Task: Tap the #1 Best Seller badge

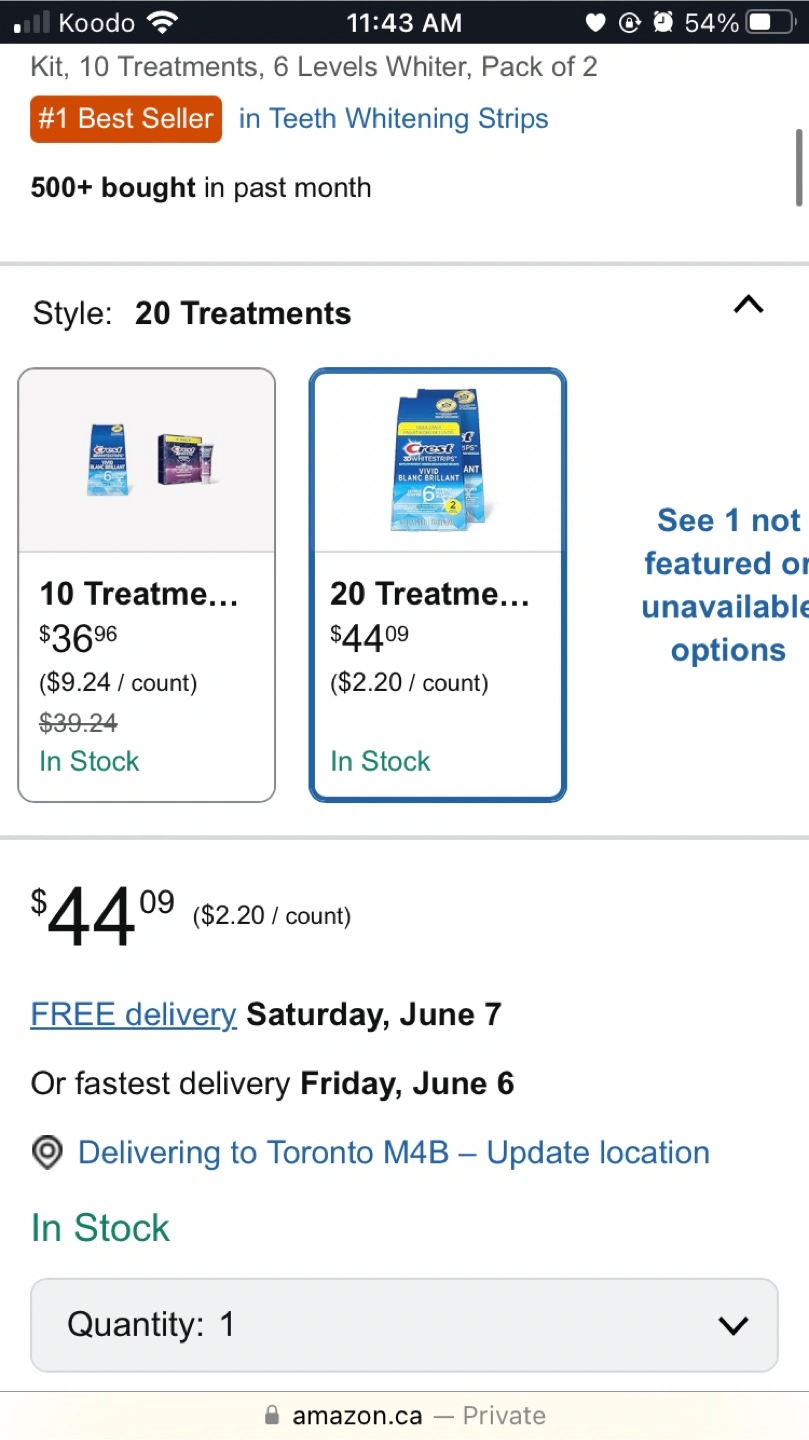Action: point(126,119)
